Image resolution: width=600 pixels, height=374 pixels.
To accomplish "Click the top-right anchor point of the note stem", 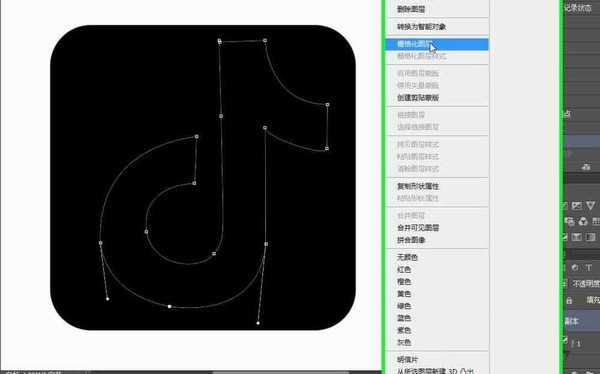I will point(265,40).
